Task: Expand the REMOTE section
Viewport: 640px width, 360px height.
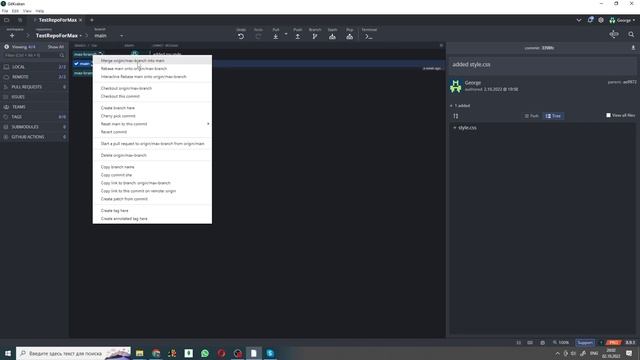Action: point(34,77)
